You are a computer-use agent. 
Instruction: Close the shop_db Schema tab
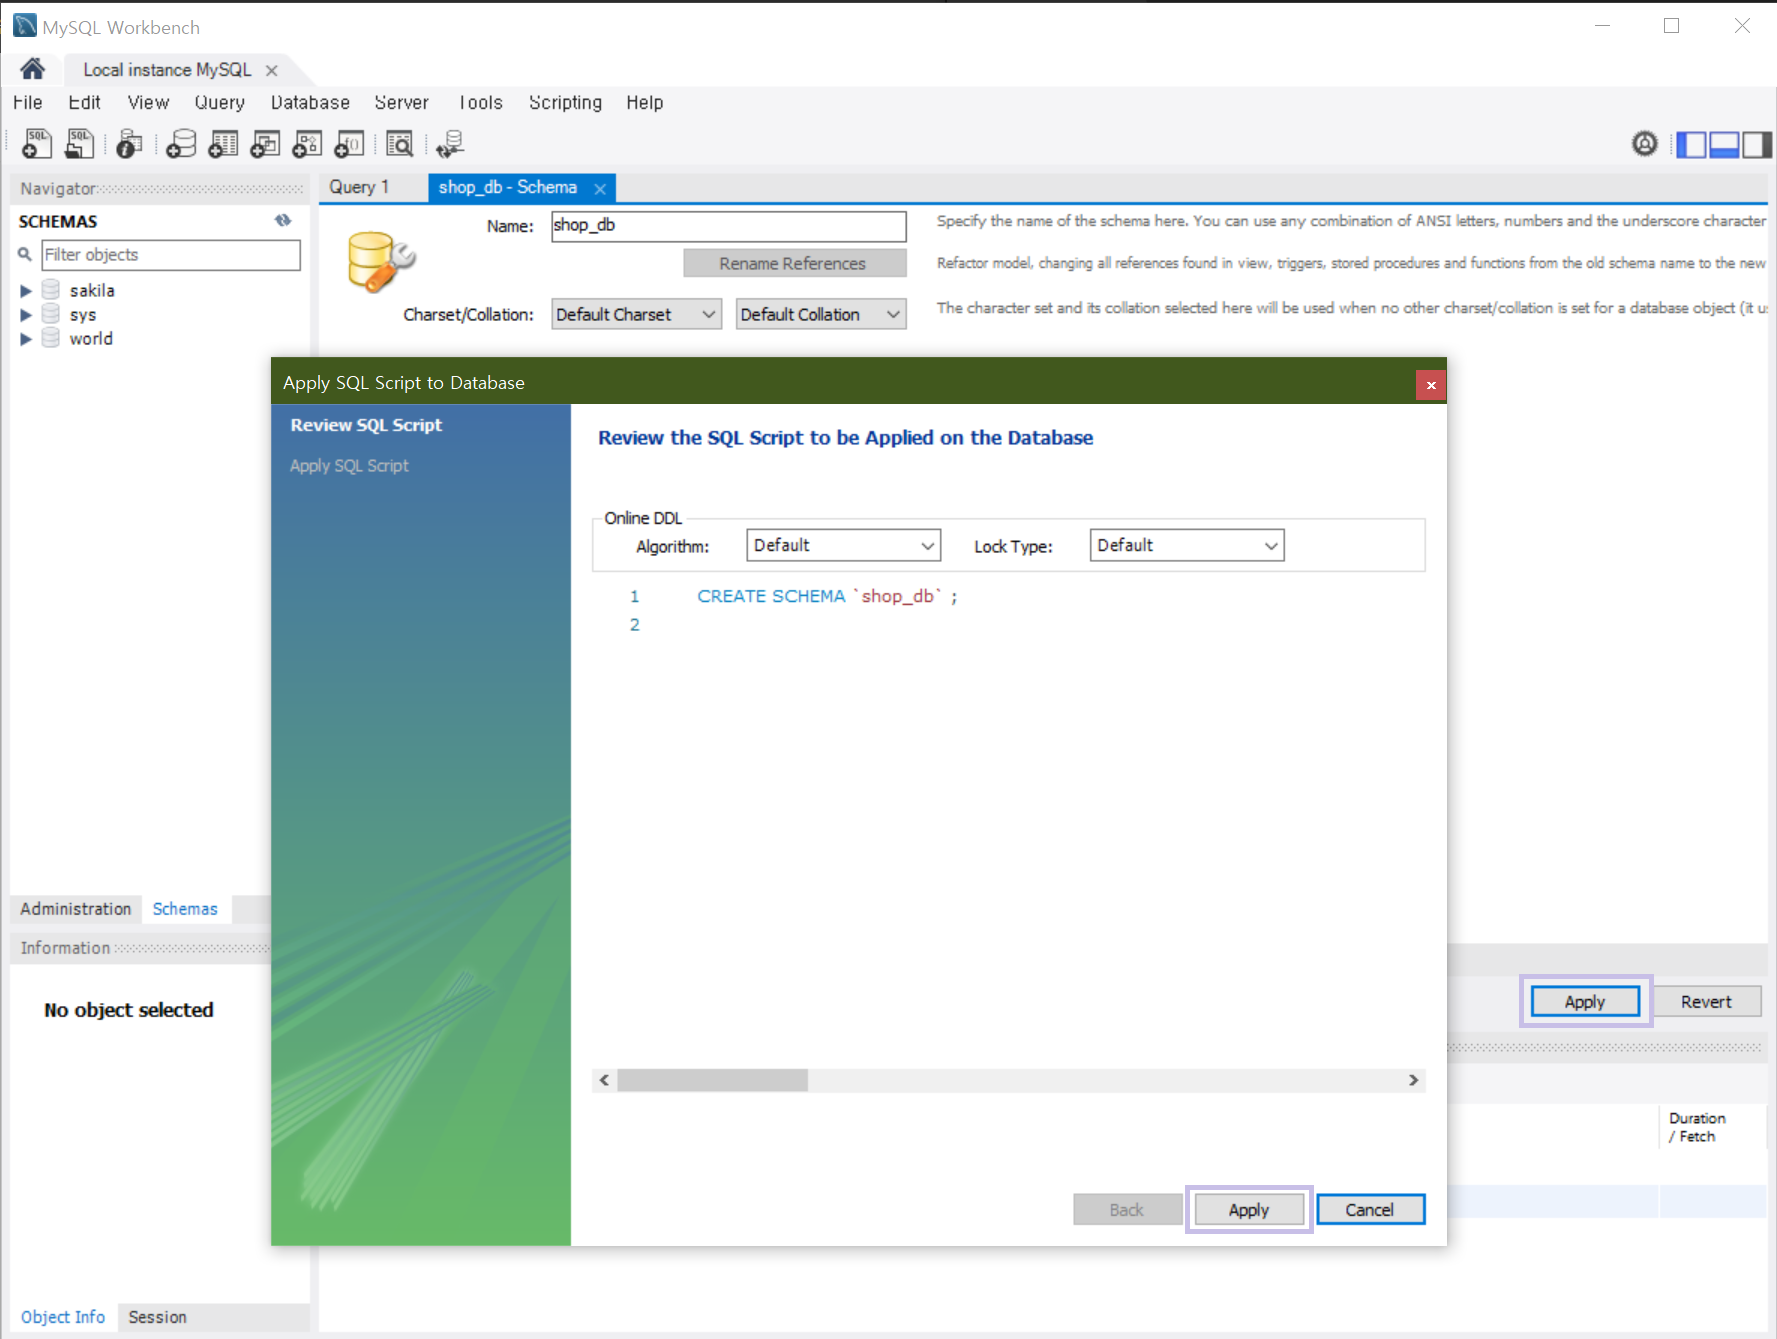point(600,188)
